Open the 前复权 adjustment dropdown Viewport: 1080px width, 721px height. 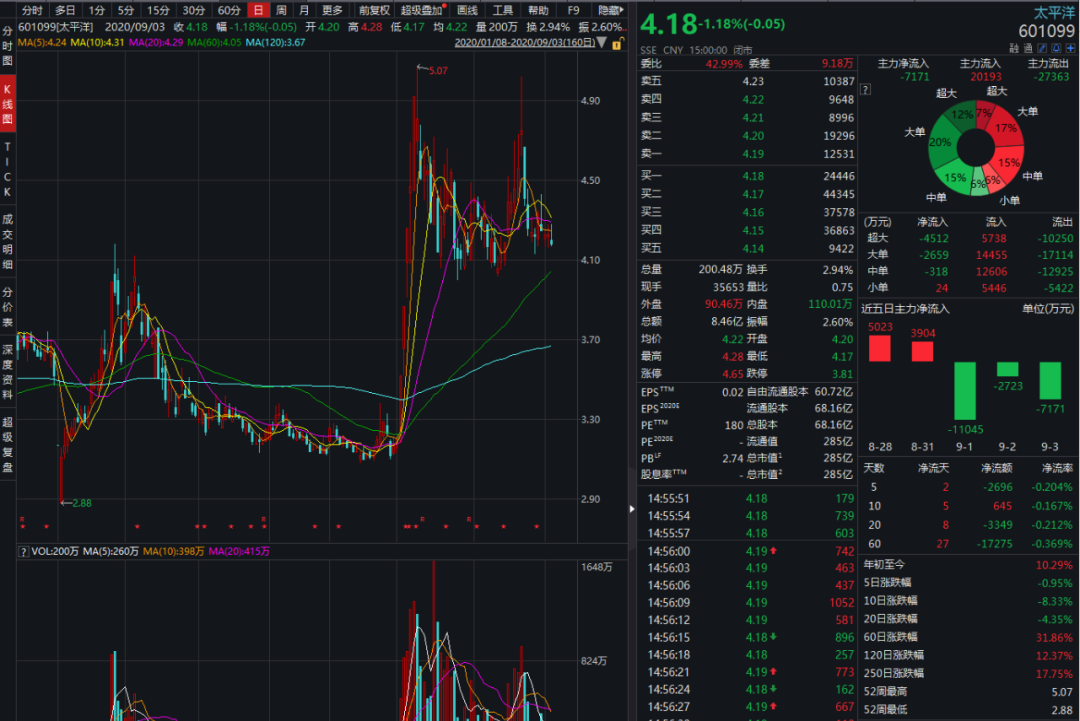point(374,10)
